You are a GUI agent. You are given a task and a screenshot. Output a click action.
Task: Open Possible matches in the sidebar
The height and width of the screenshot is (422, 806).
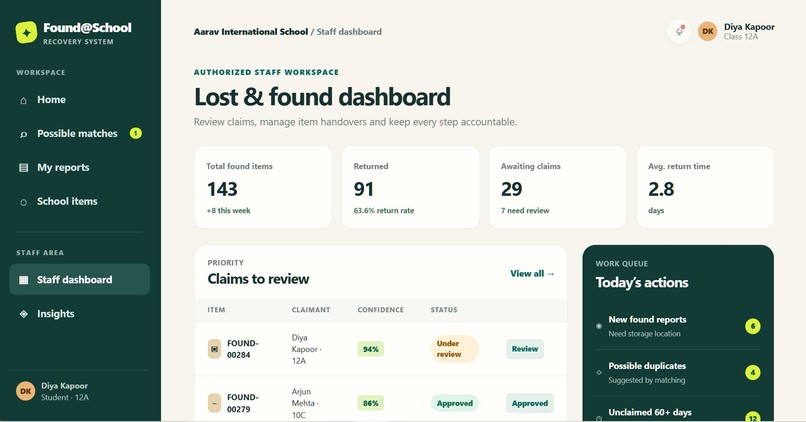(80, 134)
